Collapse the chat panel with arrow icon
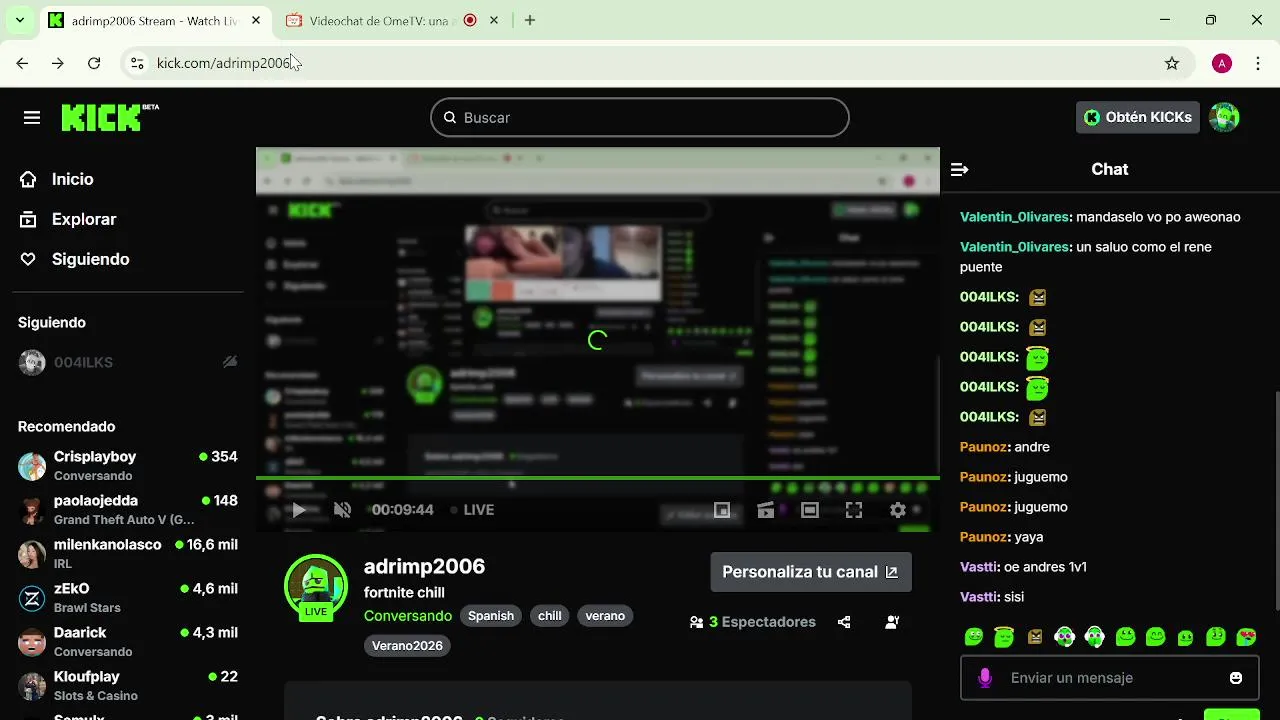The image size is (1280, 720). [x=959, y=170]
